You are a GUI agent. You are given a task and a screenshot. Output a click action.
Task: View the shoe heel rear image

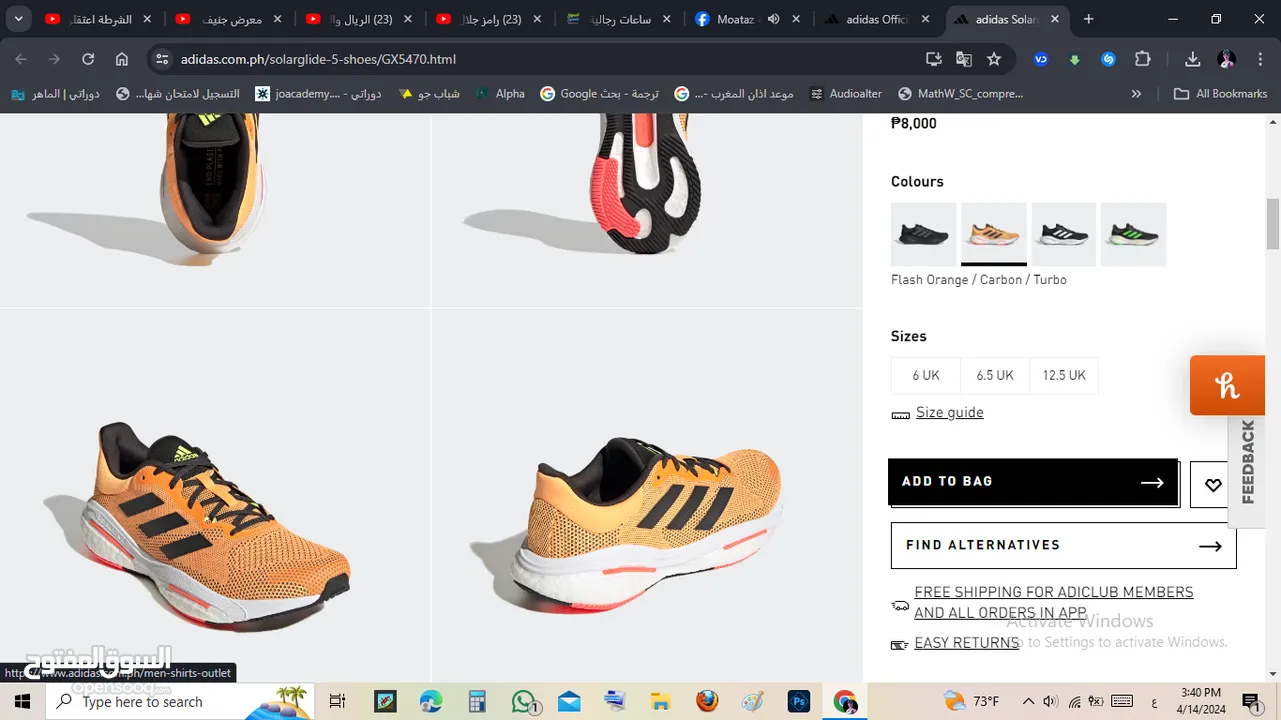pos(215,210)
